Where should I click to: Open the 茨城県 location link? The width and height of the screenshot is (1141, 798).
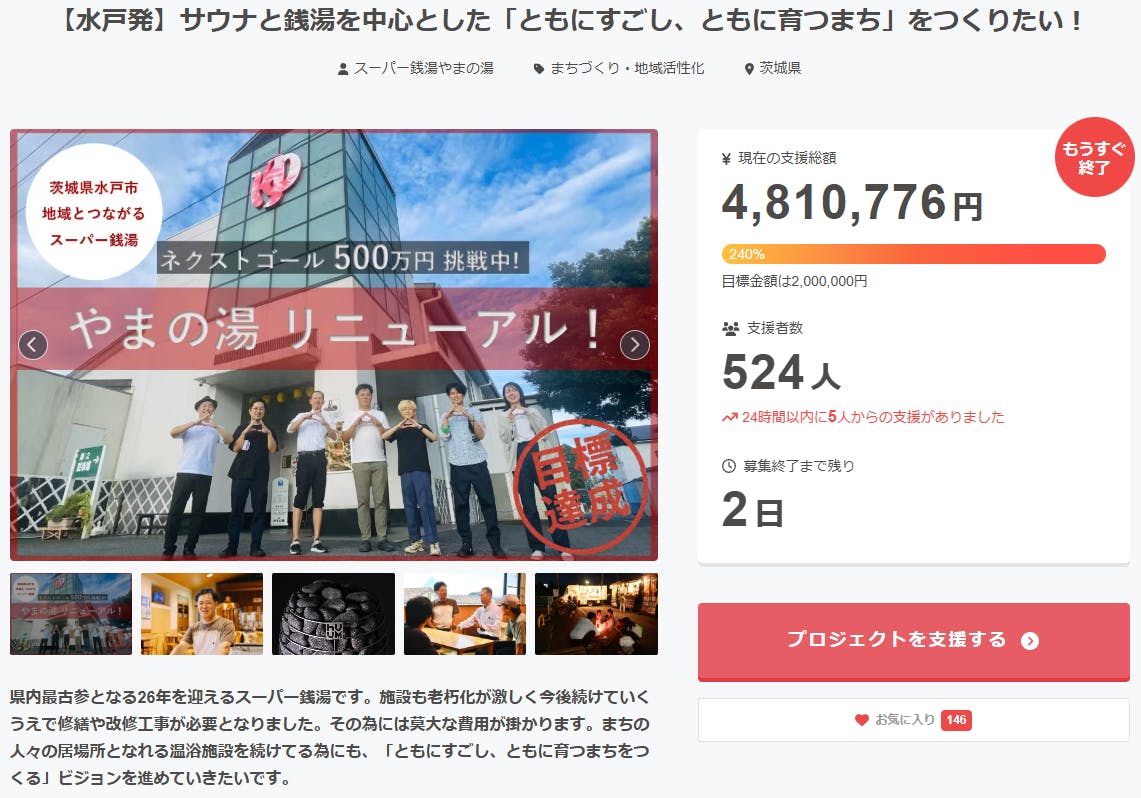point(780,68)
